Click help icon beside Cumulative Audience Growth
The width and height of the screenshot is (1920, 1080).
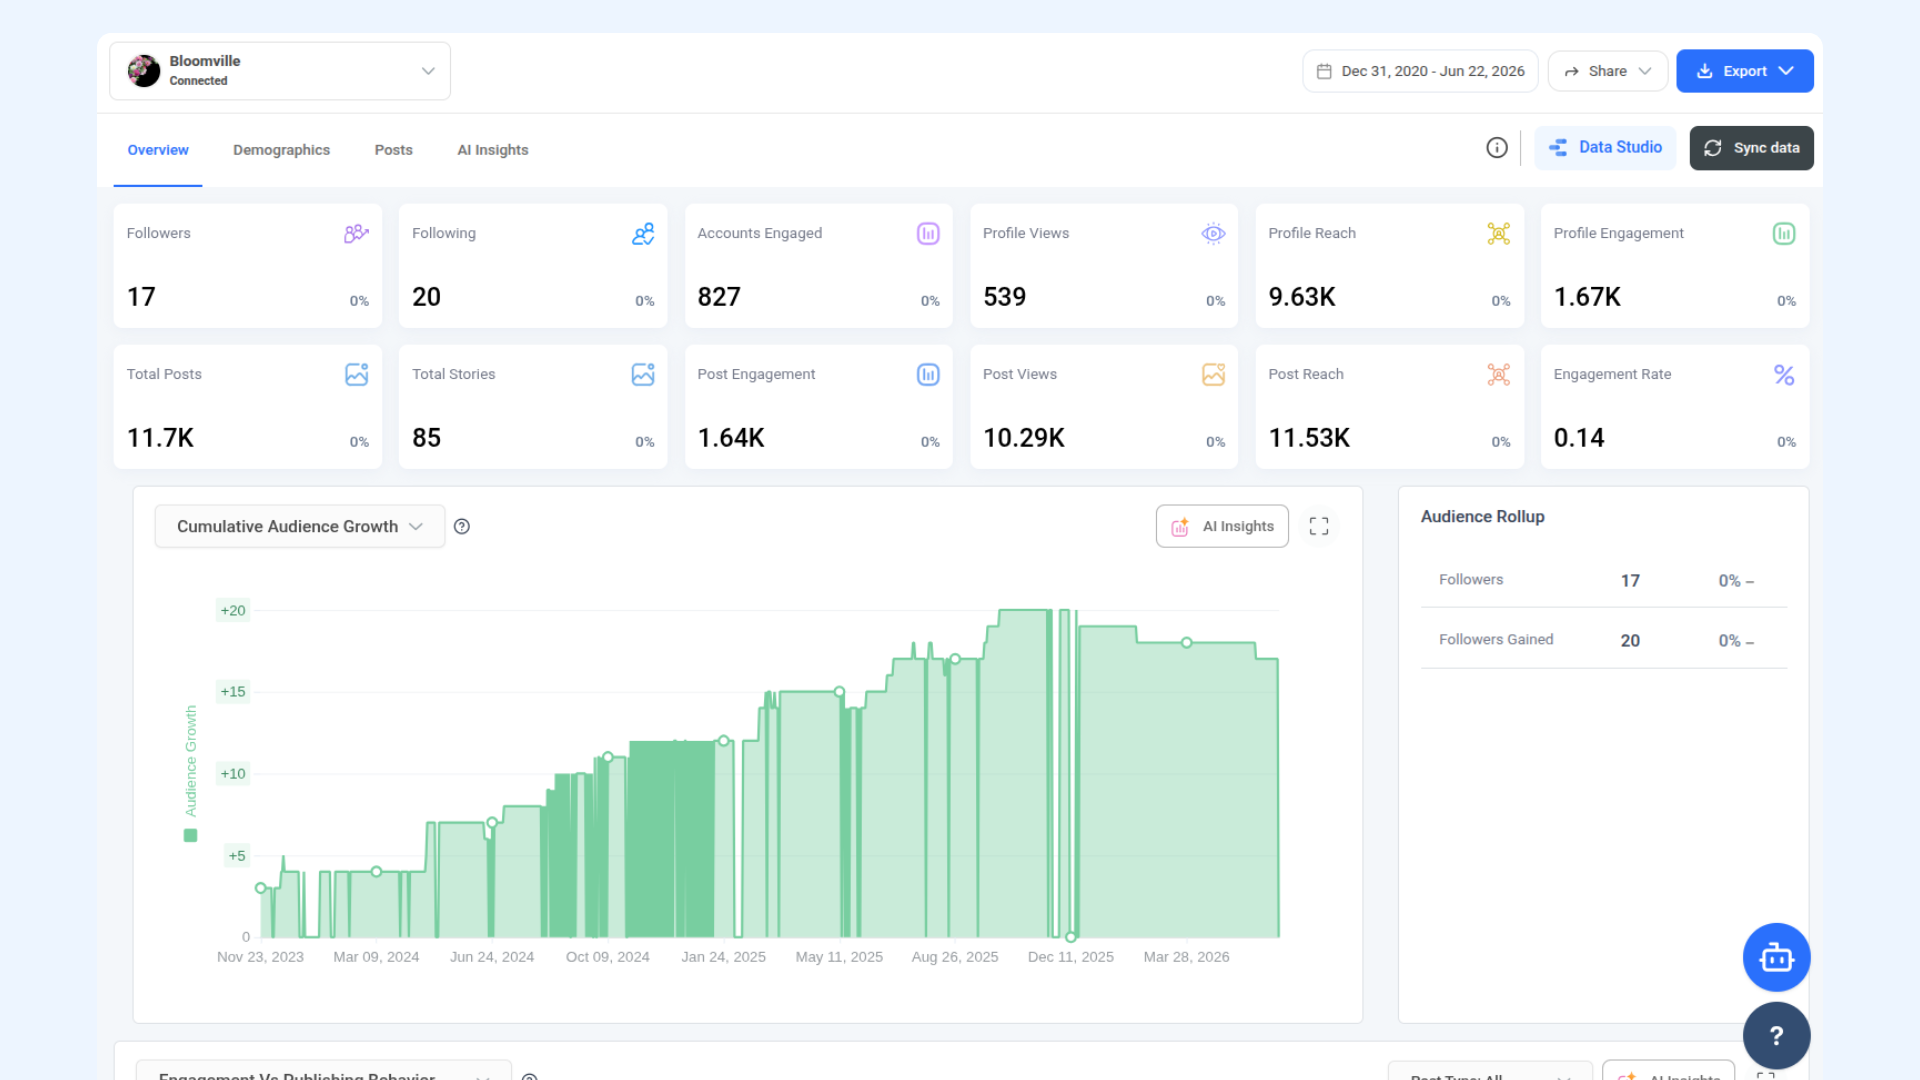pos(462,527)
